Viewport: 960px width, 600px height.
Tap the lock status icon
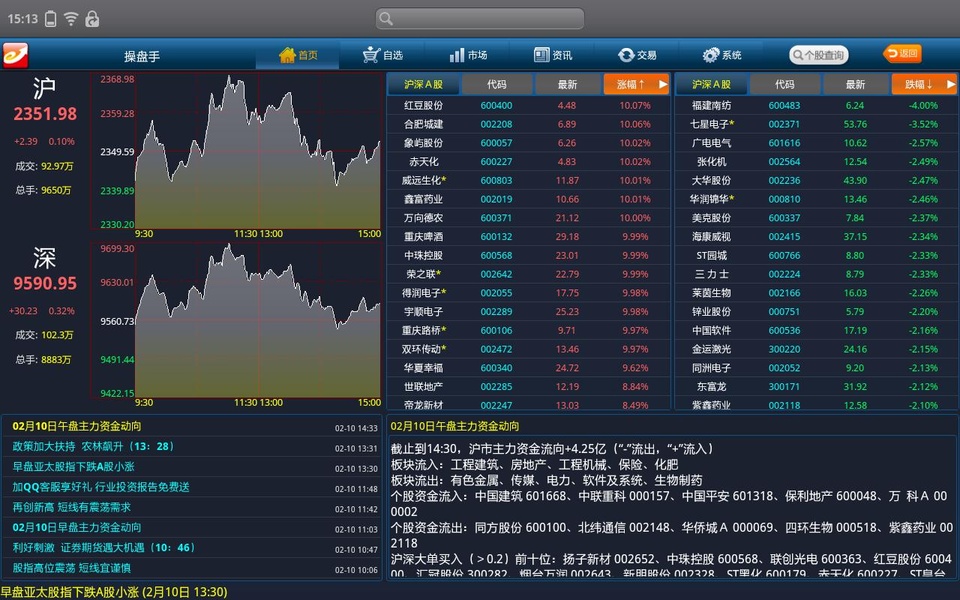(92, 19)
